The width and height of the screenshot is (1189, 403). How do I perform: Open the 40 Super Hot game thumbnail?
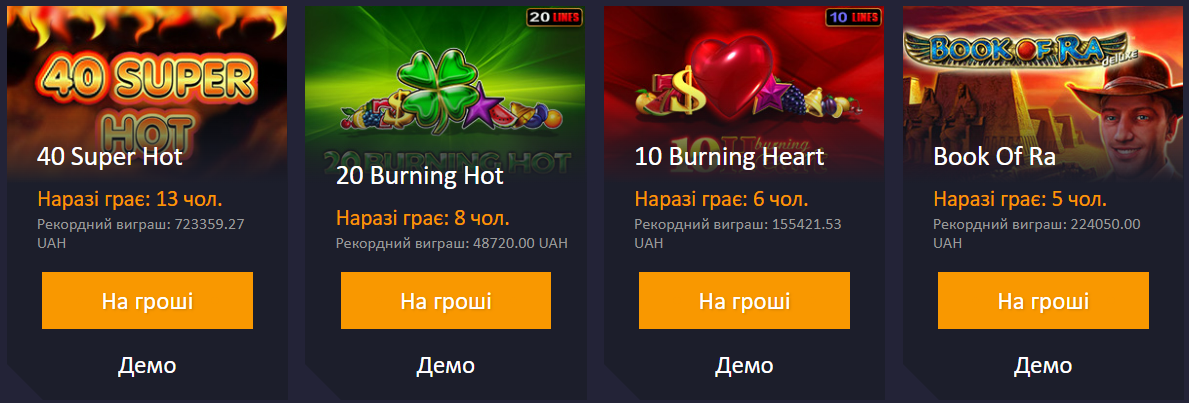[x=147, y=91]
